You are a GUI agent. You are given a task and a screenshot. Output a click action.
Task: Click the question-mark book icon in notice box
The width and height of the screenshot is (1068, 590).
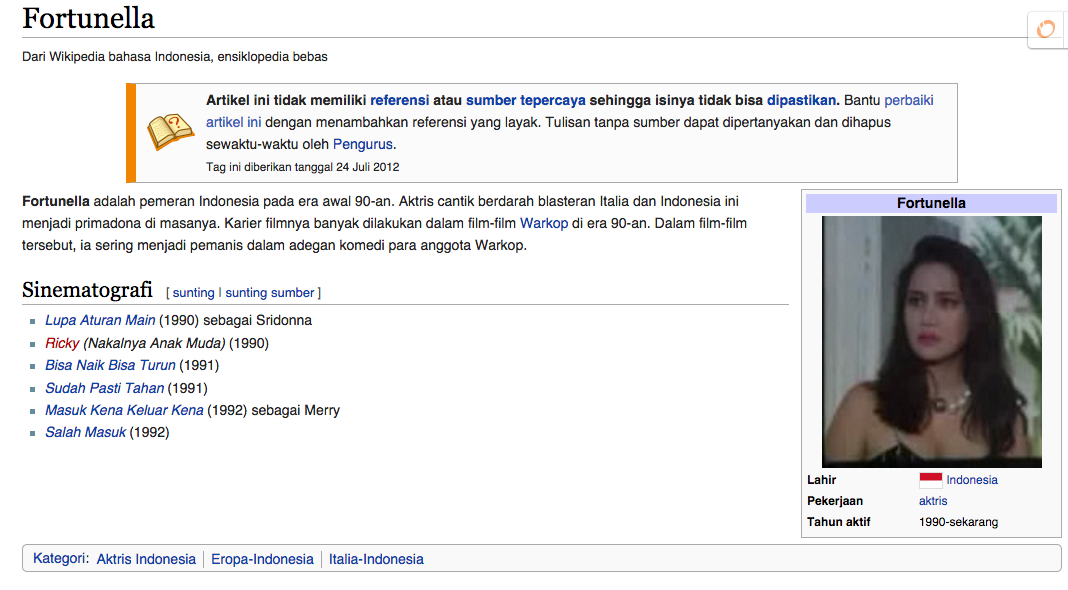(170, 132)
